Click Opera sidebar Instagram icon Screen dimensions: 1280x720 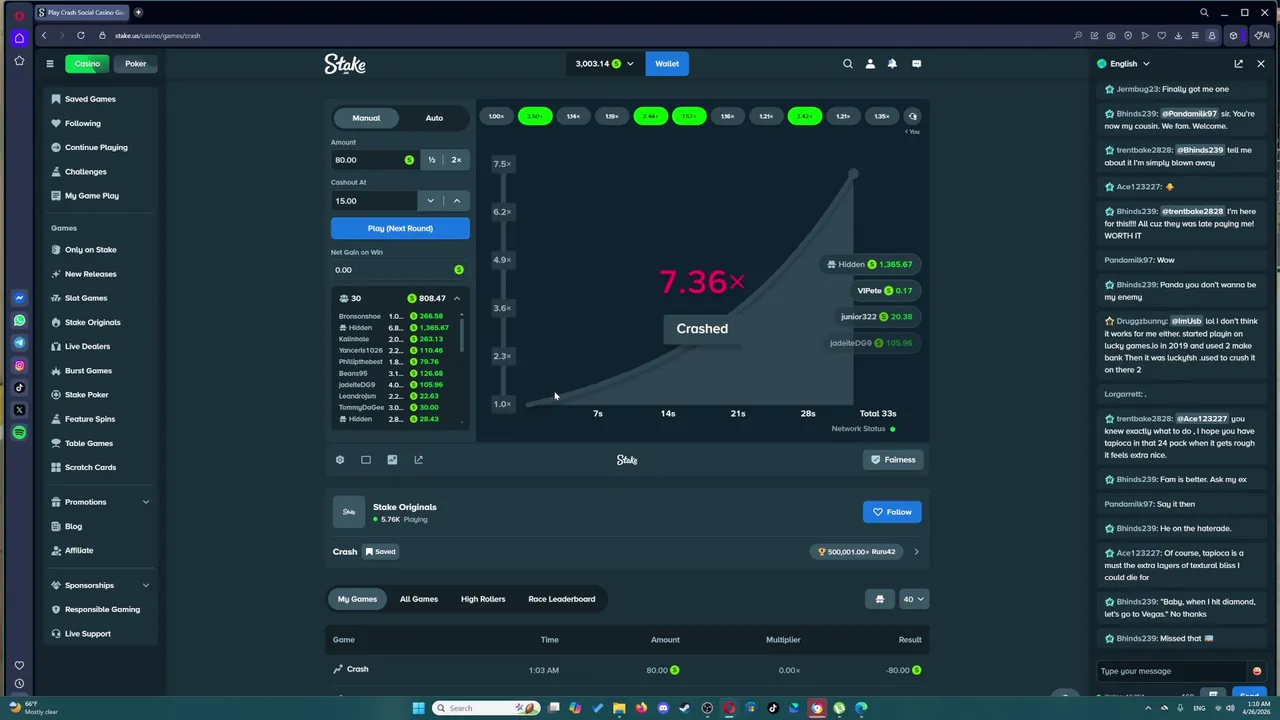click(19, 365)
